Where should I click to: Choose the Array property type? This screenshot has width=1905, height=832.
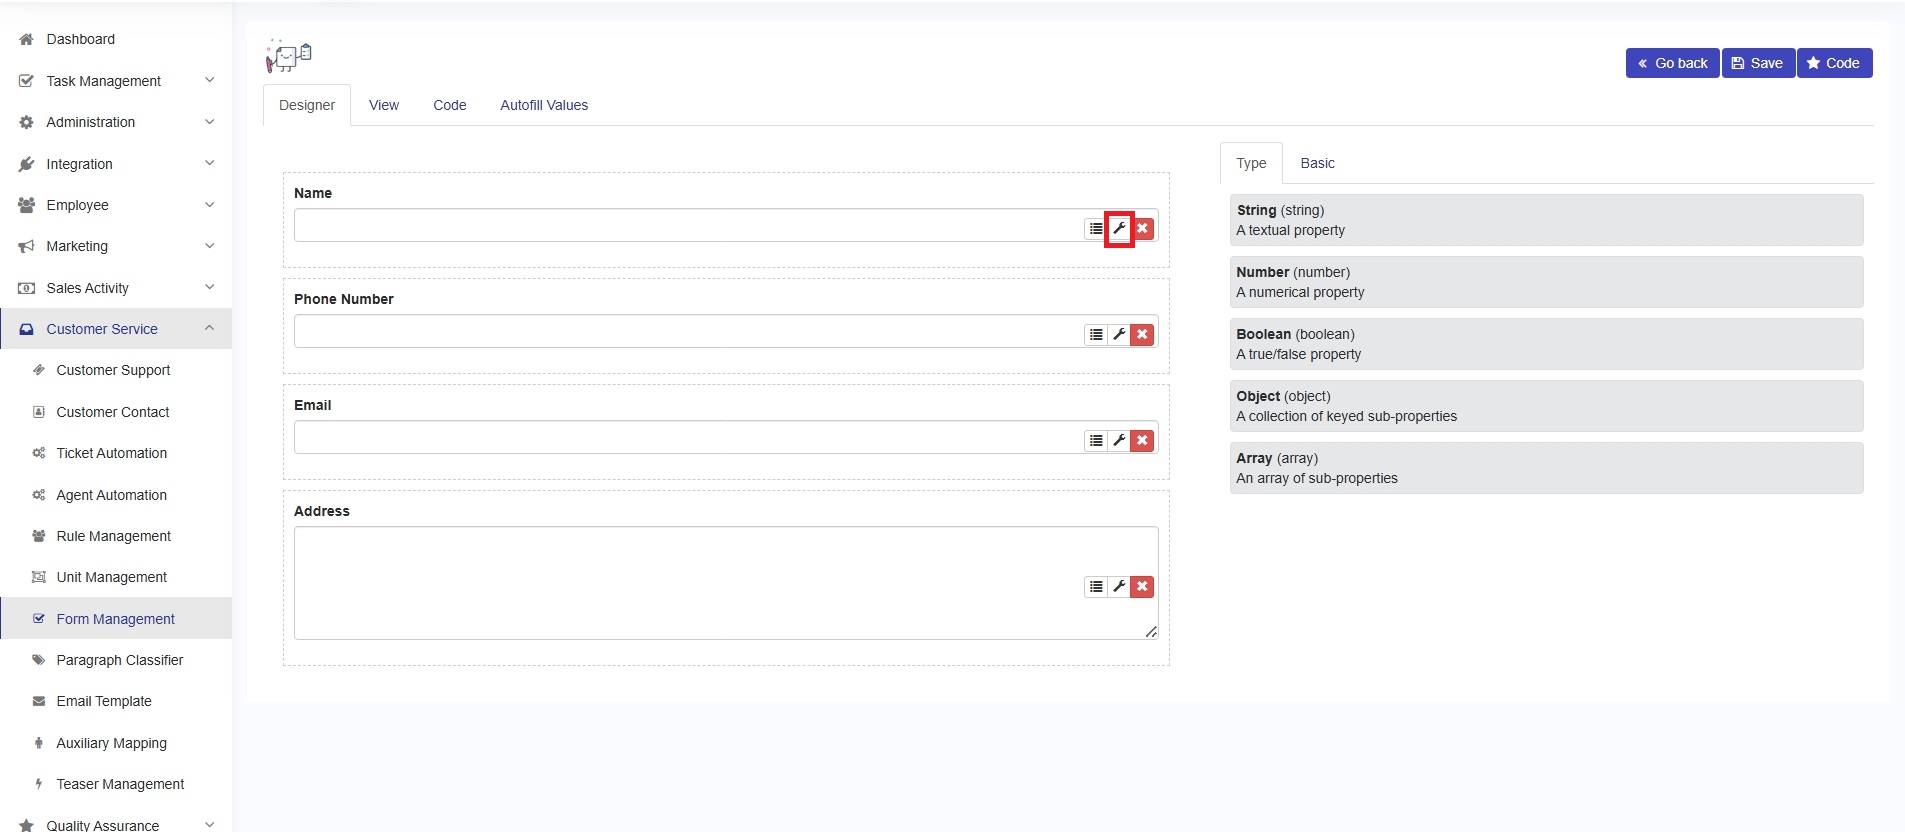(1545, 468)
